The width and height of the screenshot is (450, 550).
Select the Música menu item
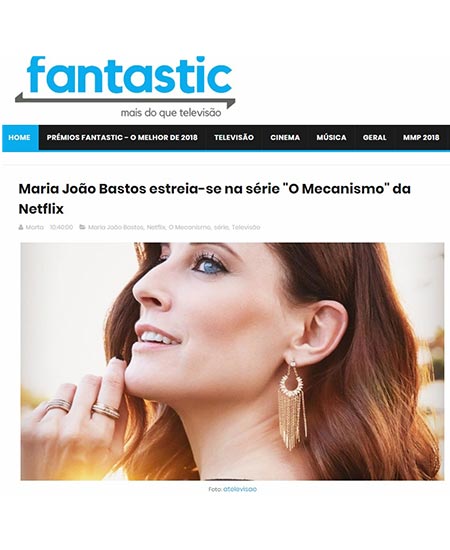(x=331, y=138)
